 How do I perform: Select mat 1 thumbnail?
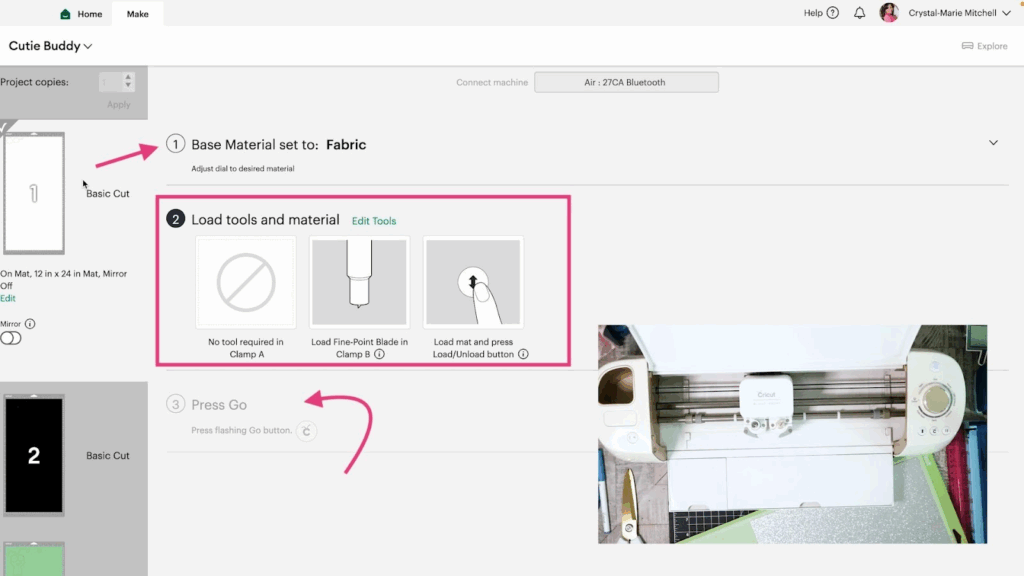[34, 193]
